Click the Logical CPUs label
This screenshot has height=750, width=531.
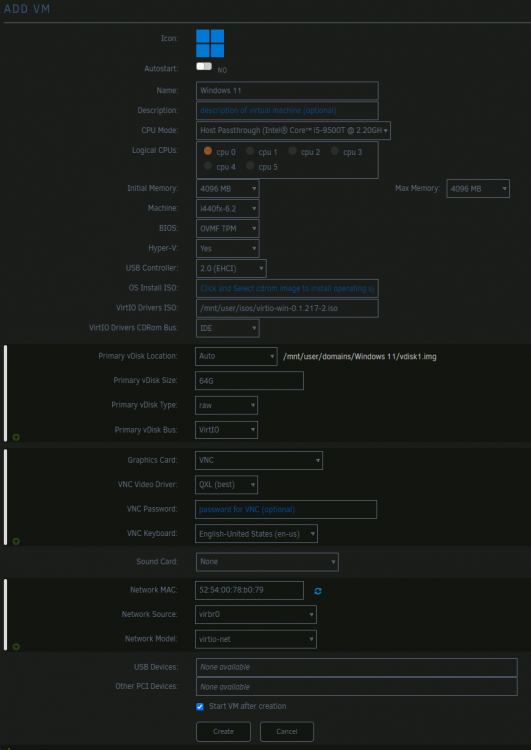[x=155, y=150]
